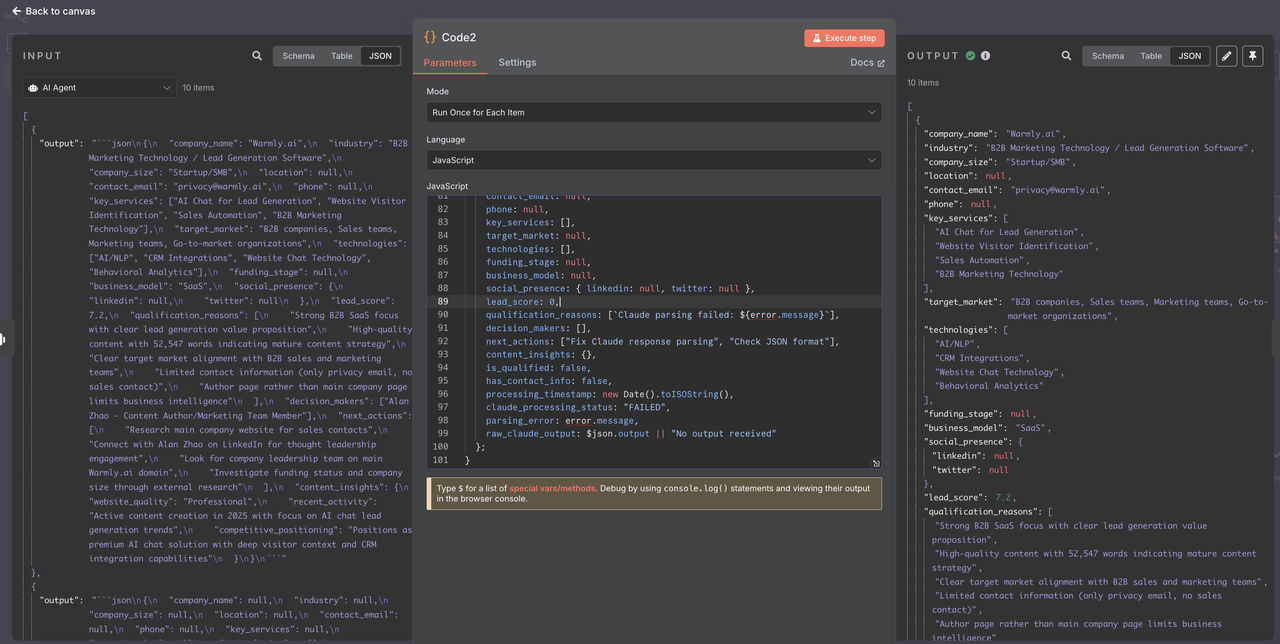Click the handle on the left screen edge
The width and height of the screenshot is (1280, 644).
[3, 339]
